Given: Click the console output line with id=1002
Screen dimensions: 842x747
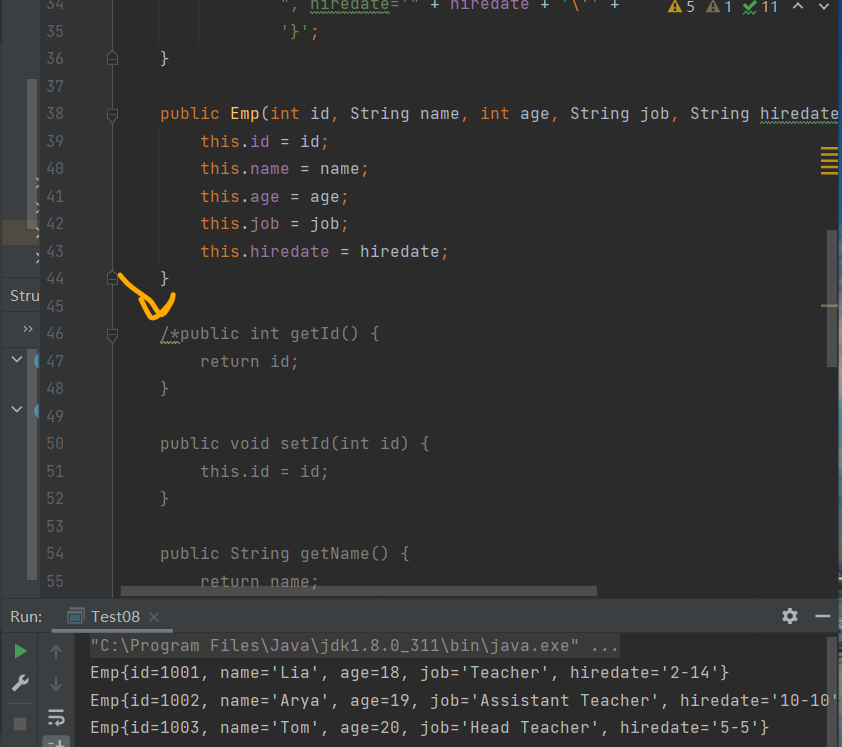Looking at the screenshot, I should (x=463, y=701).
